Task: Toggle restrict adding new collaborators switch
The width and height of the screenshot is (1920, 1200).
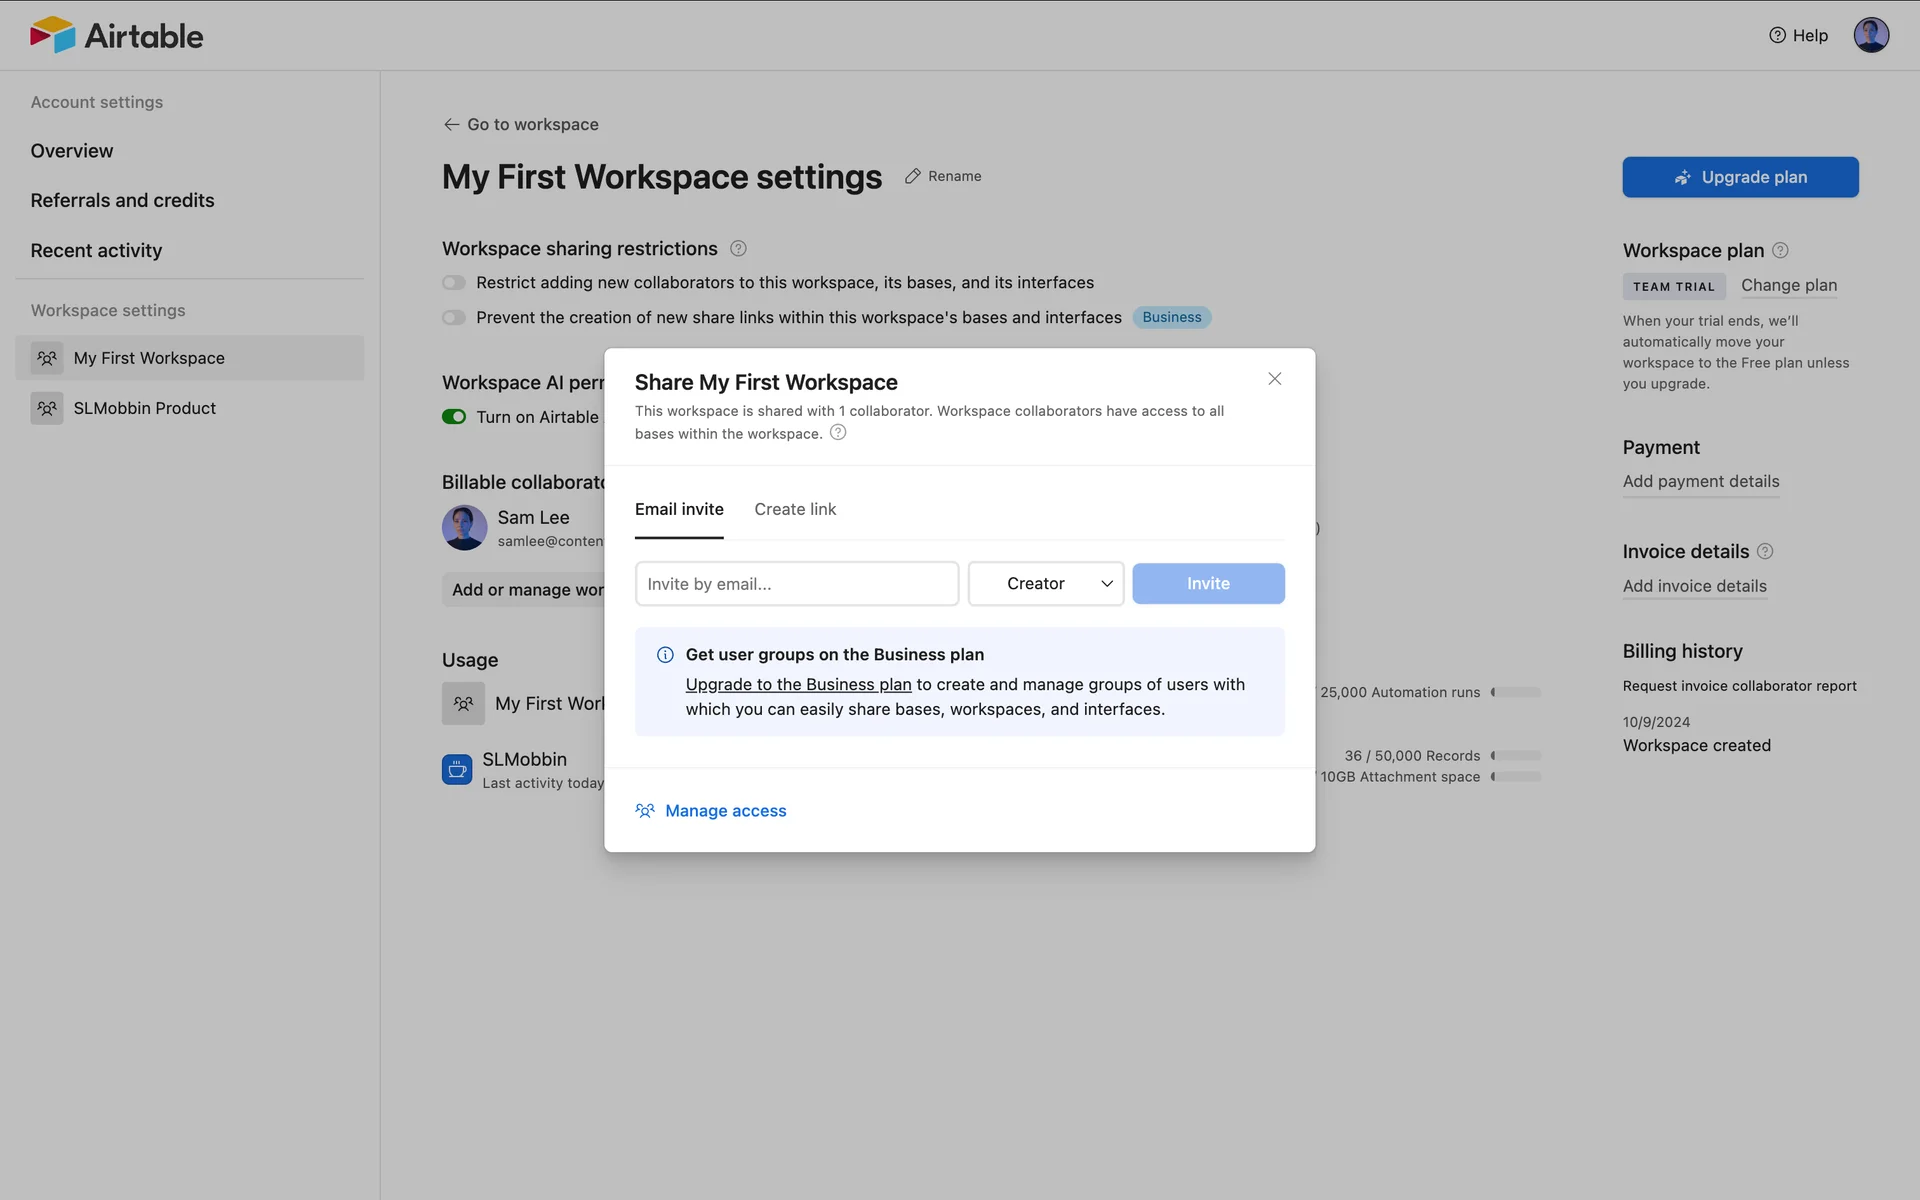Action: click(454, 283)
